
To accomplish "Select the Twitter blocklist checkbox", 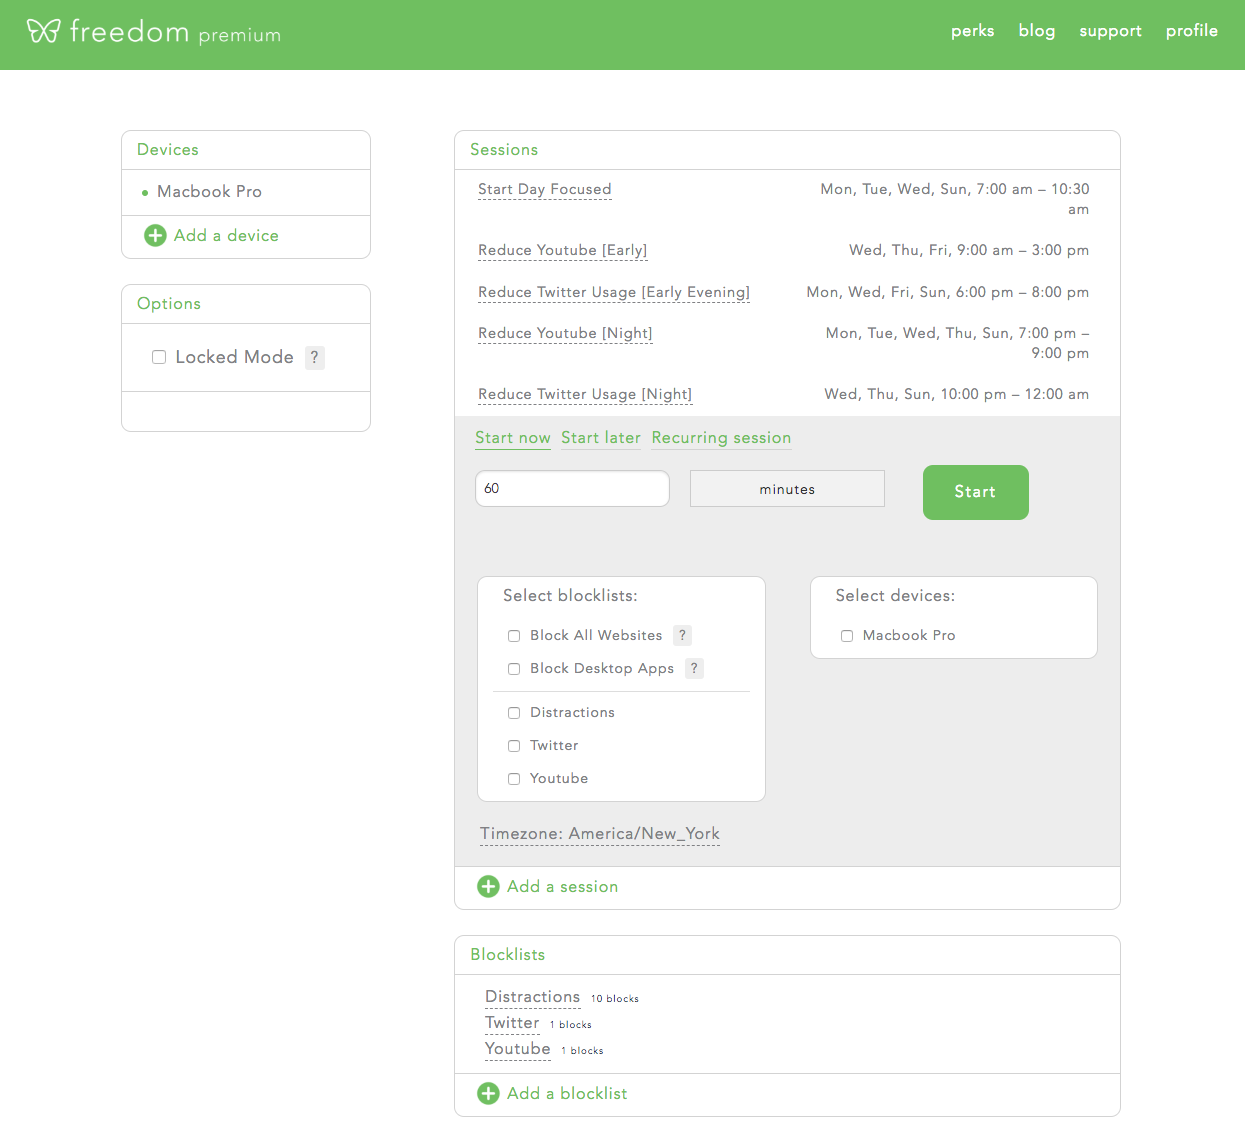I will click(x=514, y=746).
